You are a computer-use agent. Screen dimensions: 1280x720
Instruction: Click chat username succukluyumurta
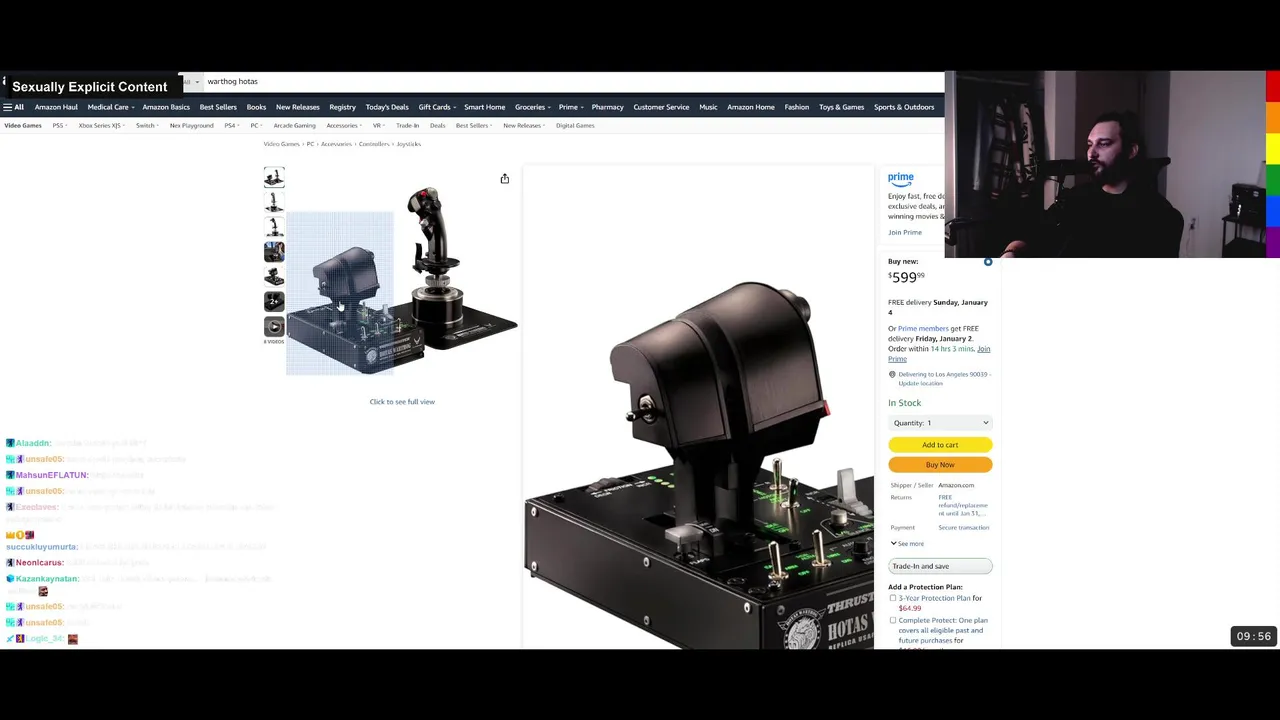(42, 547)
